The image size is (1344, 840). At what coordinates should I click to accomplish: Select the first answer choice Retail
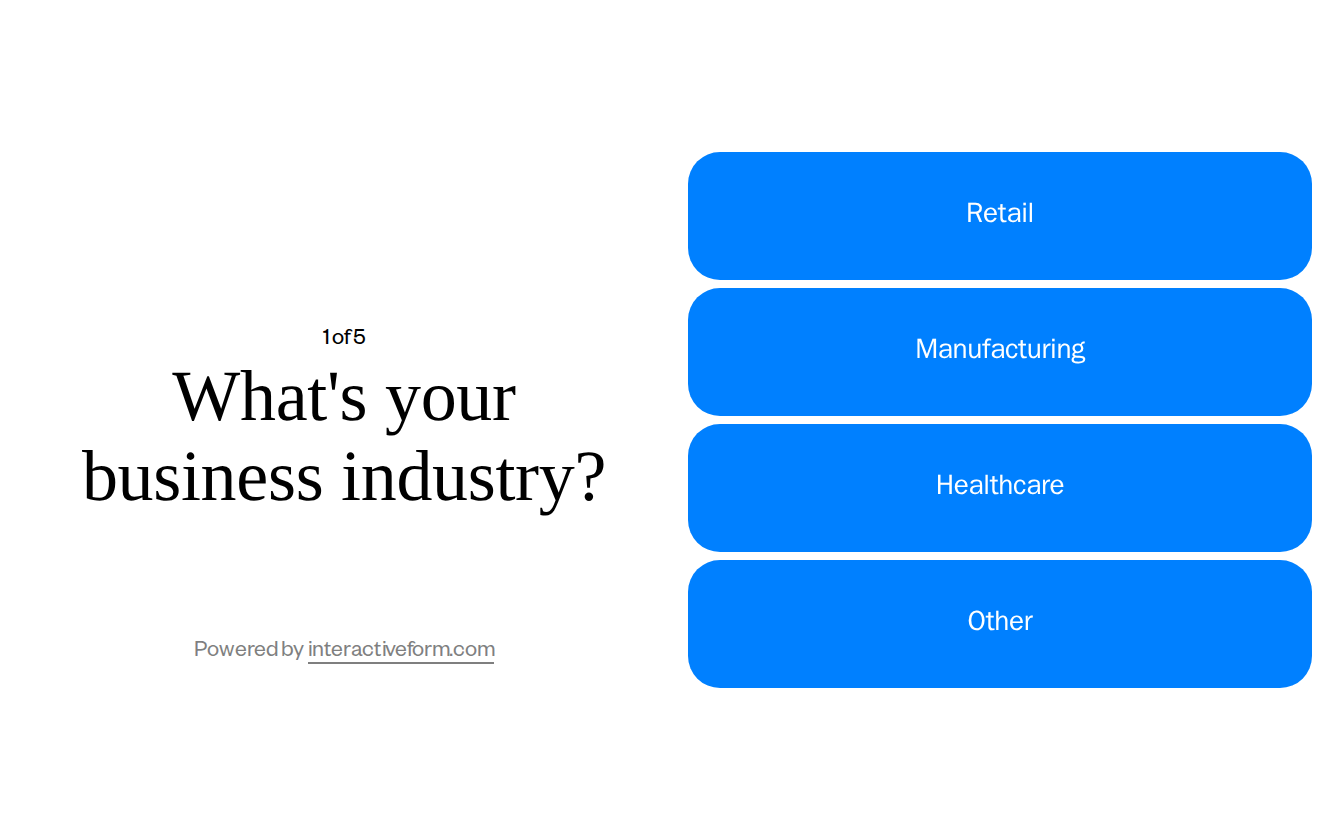(1000, 214)
